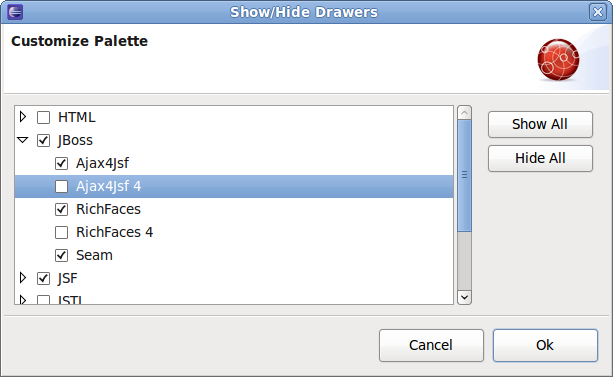Close the Show/Hide Drawers dialog
This screenshot has width=613, height=377.
[x=598, y=12]
